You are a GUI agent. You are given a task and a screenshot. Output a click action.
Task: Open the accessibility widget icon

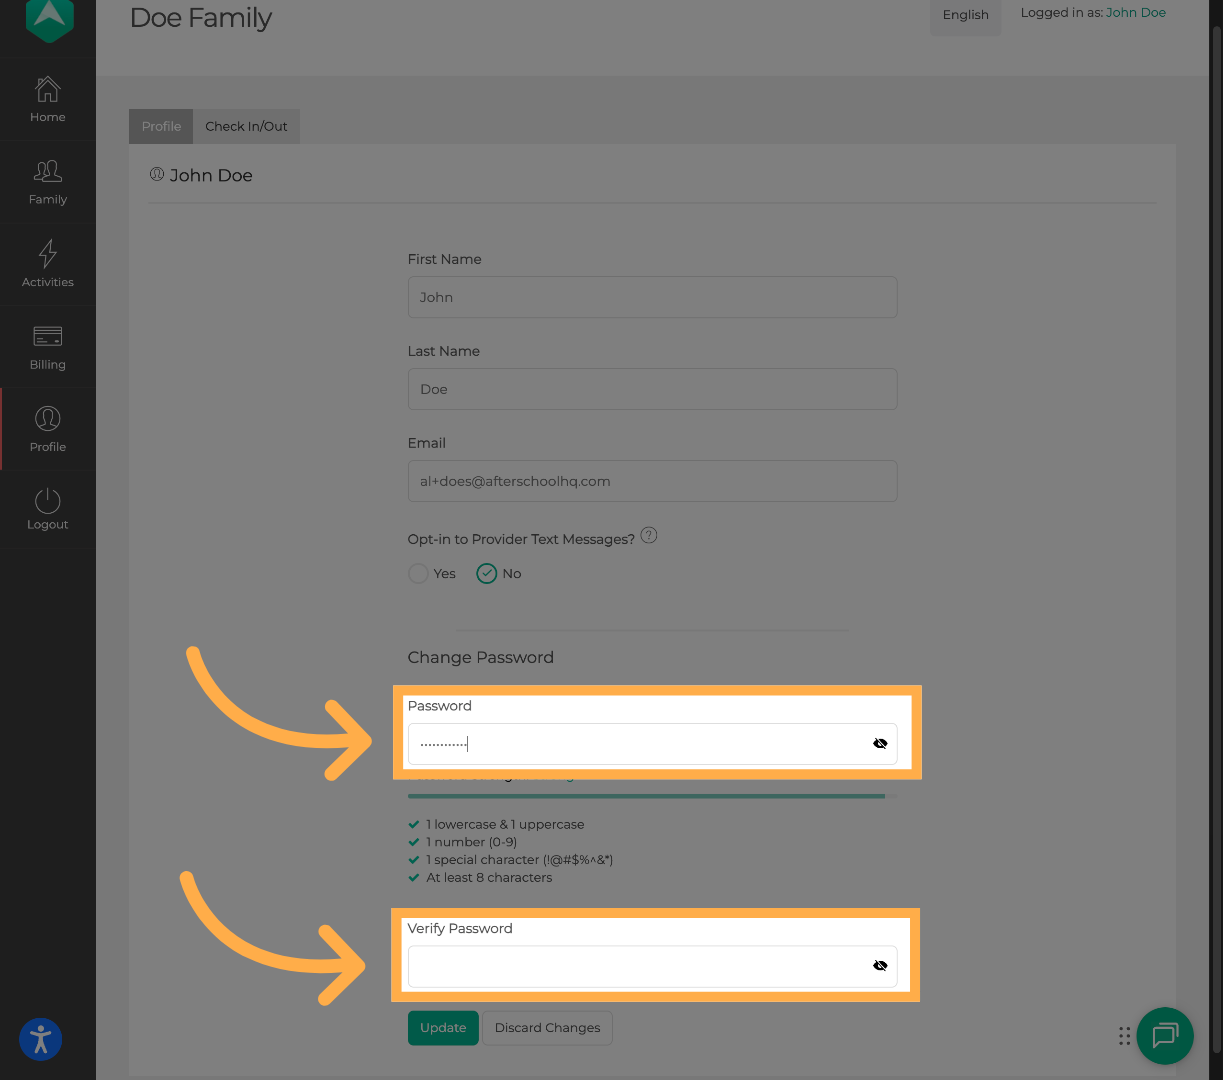pos(41,1039)
